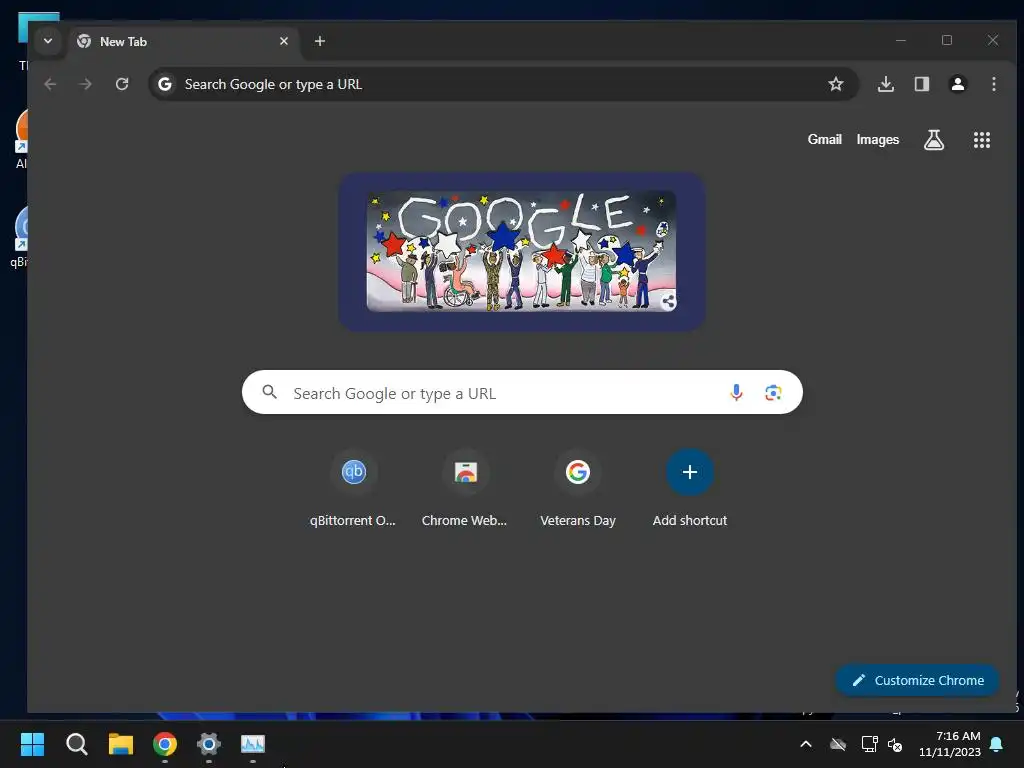
Task: Open the clock showing 7:16 AM
Action: click(x=950, y=744)
